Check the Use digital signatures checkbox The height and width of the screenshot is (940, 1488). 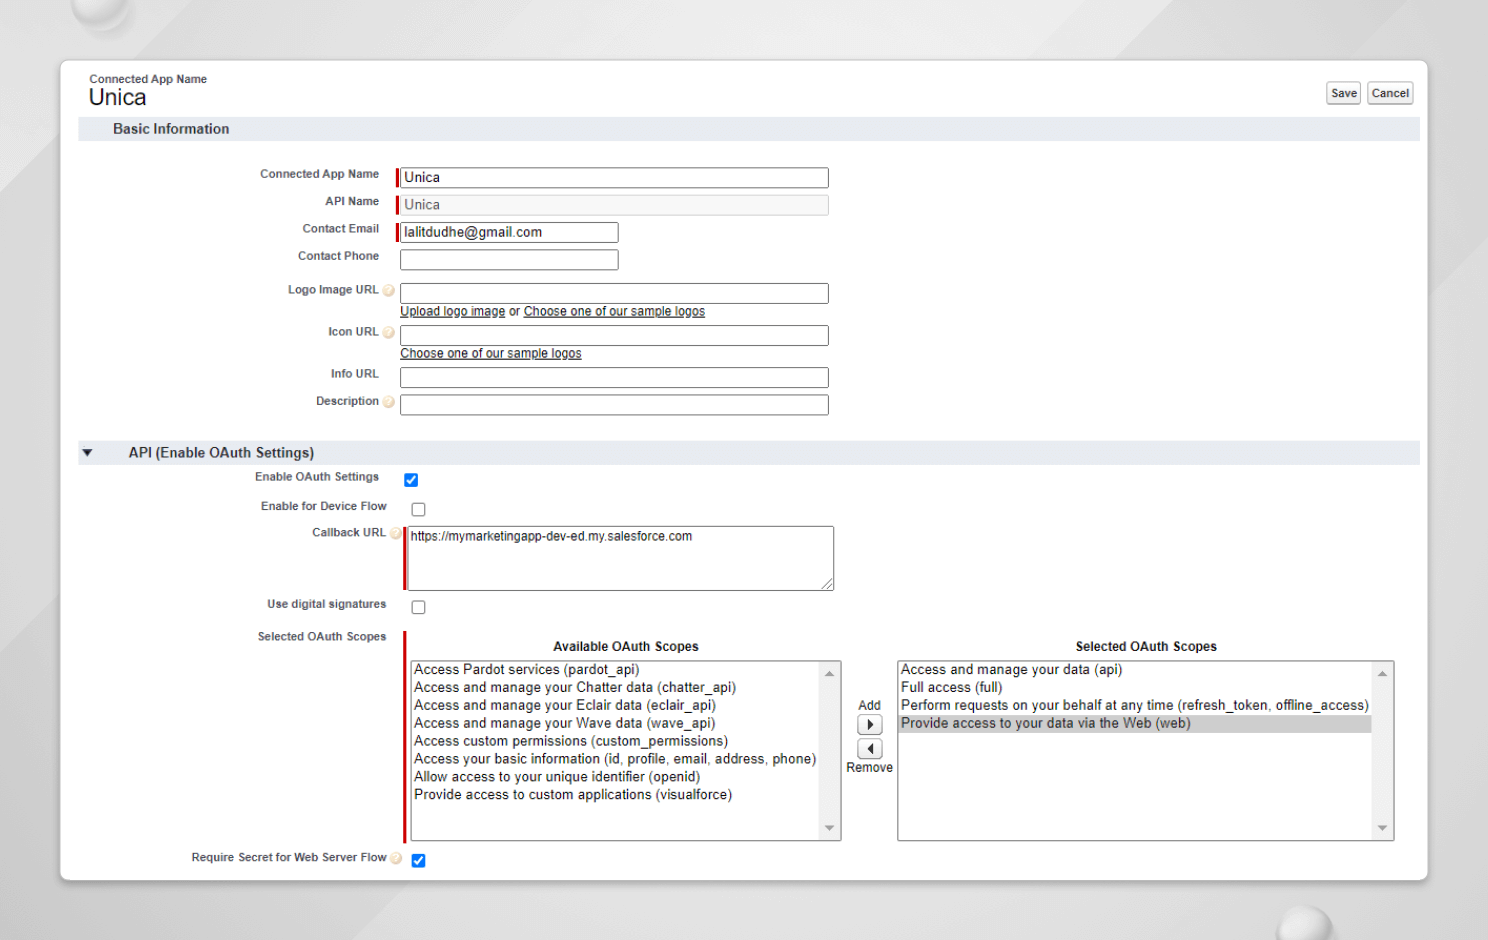418,607
